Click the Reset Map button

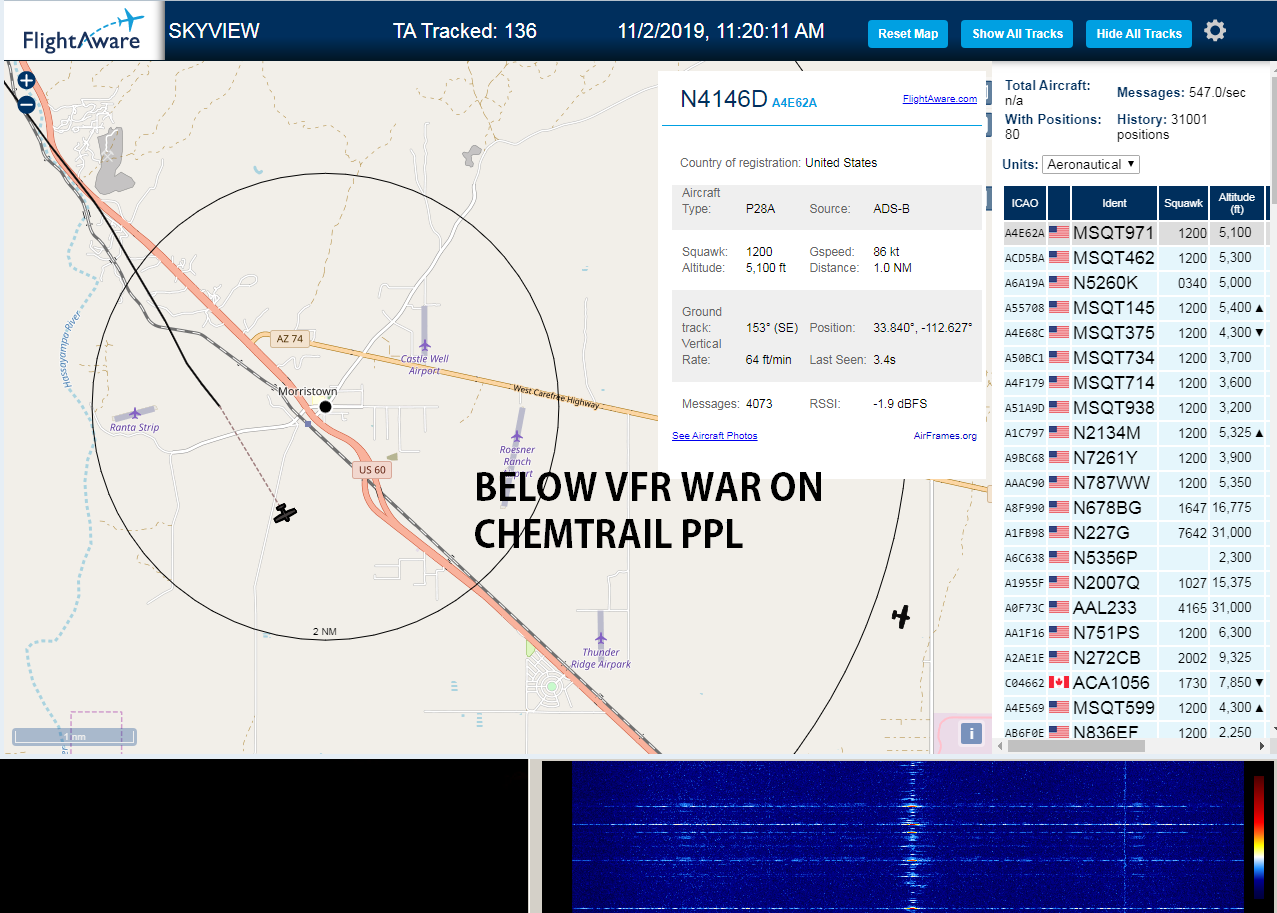(x=908, y=34)
